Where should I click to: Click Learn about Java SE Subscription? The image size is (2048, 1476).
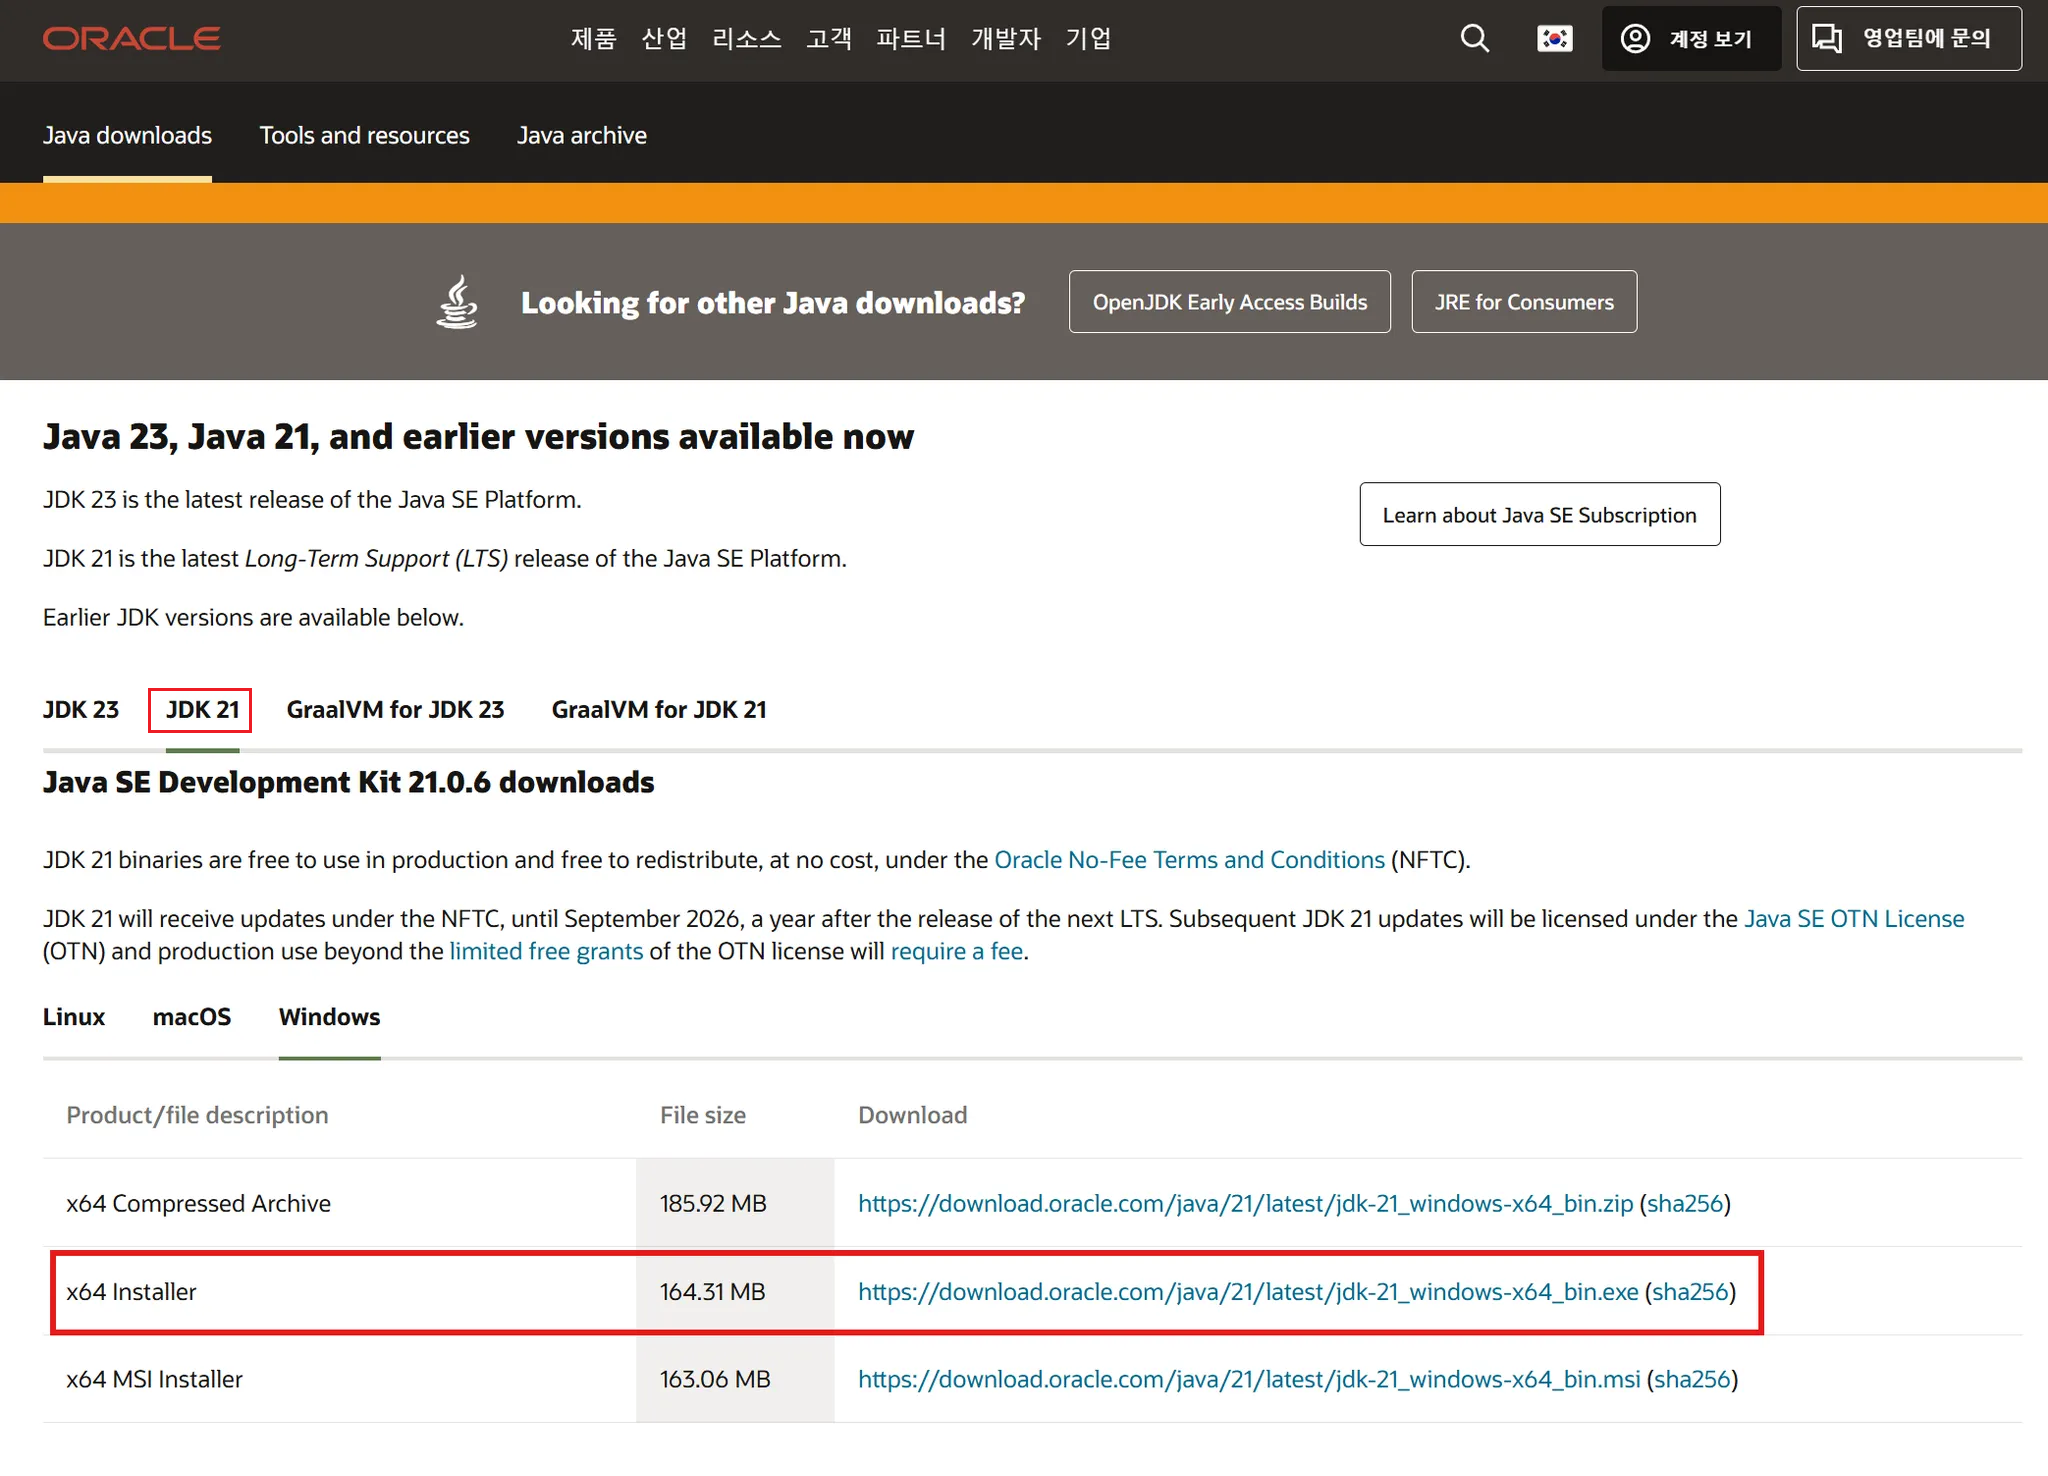(x=1539, y=515)
